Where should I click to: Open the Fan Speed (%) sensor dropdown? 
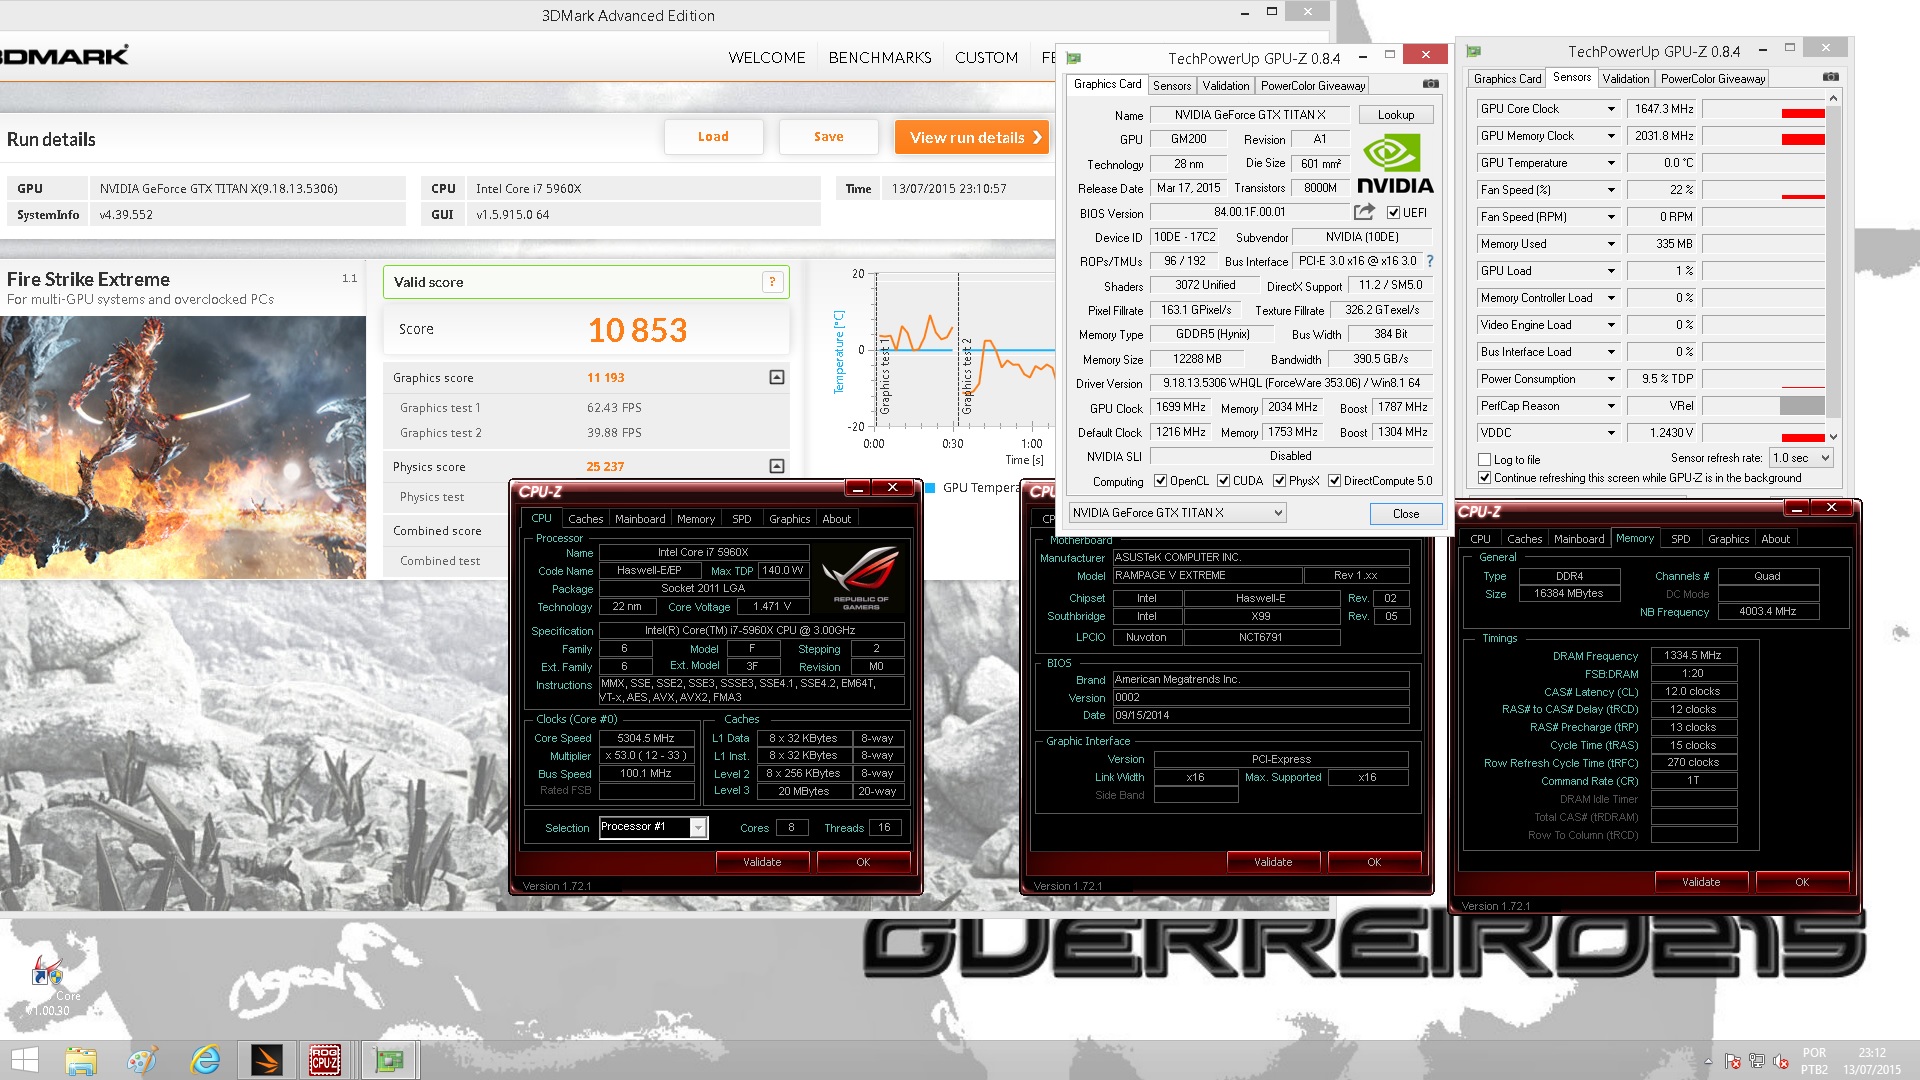(1611, 190)
